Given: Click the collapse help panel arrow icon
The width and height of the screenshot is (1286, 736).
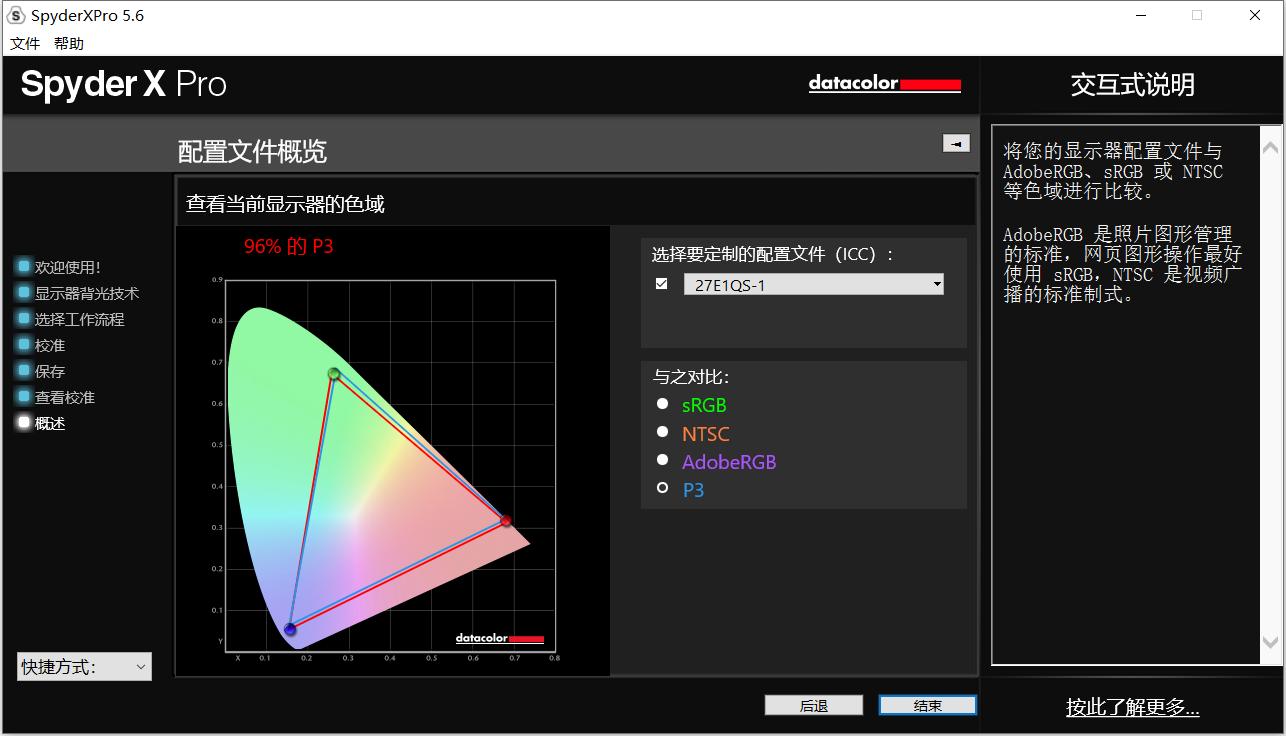Looking at the screenshot, I should pyautogui.click(x=956, y=144).
